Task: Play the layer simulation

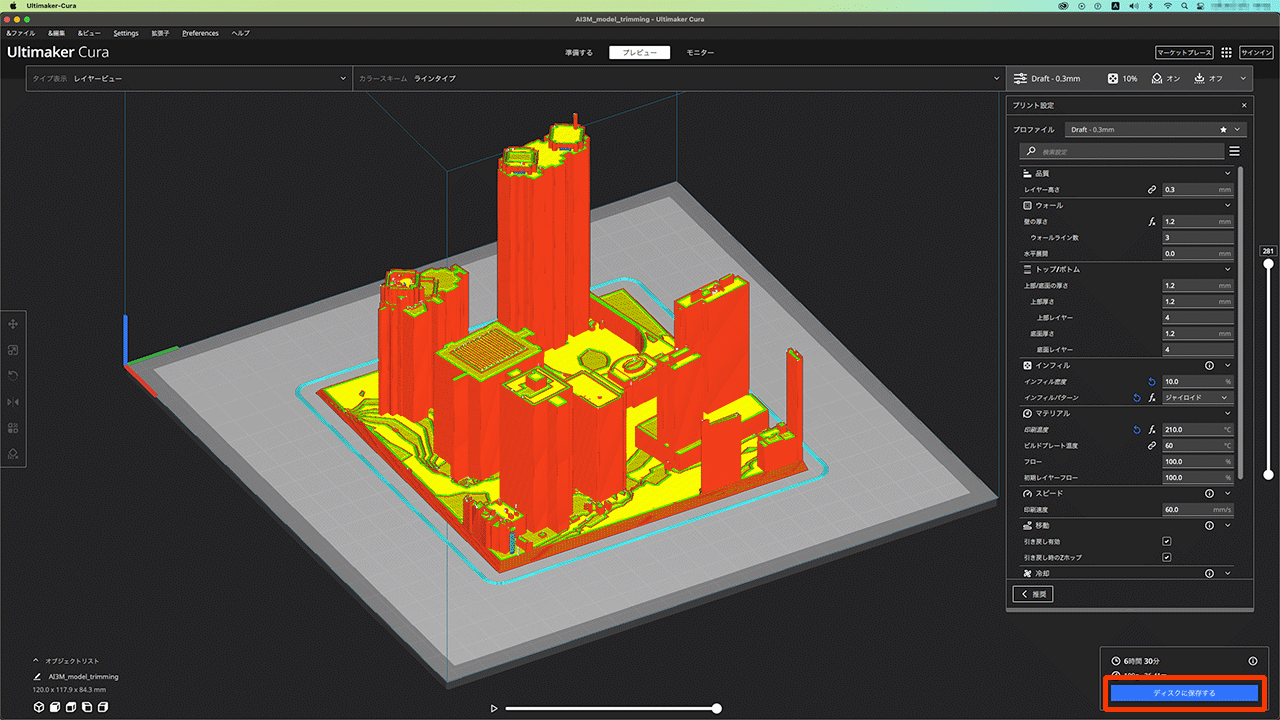Action: tap(493, 708)
